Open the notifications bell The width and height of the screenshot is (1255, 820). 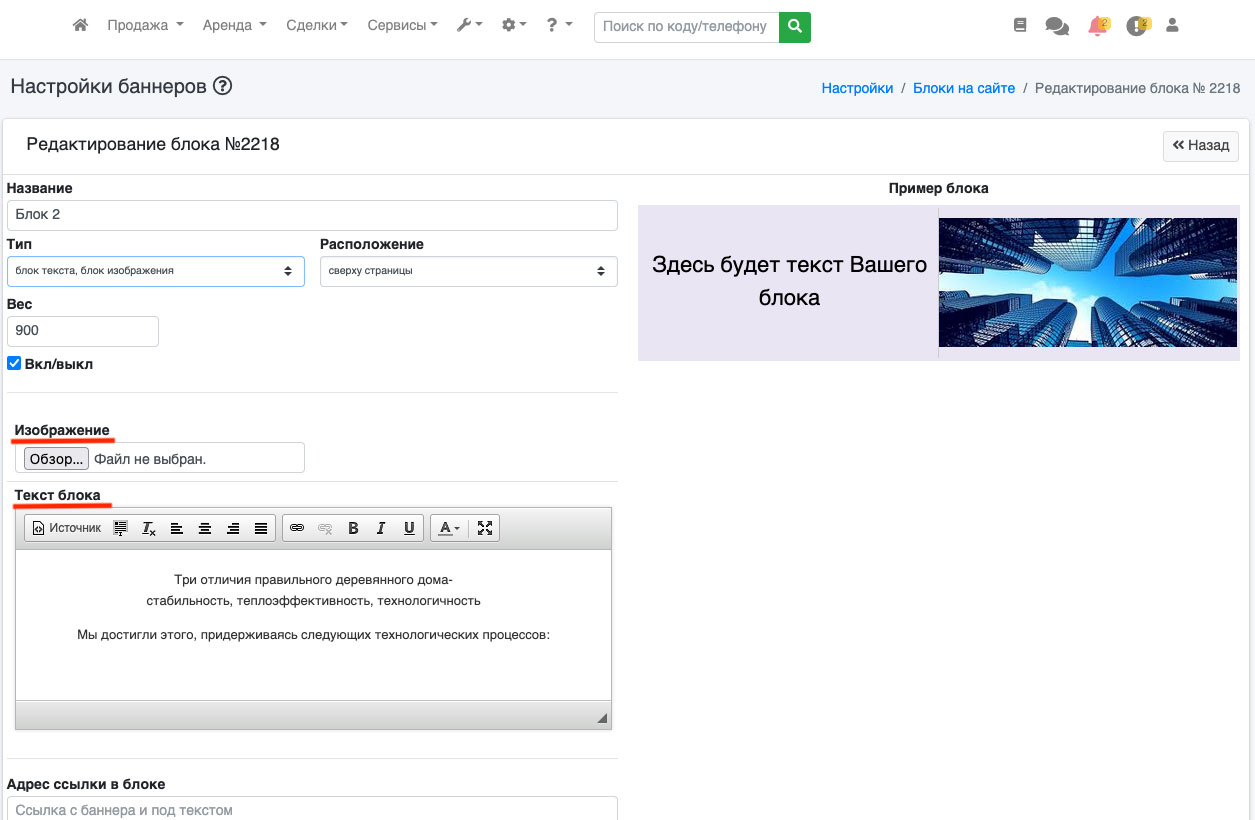point(1098,27)
